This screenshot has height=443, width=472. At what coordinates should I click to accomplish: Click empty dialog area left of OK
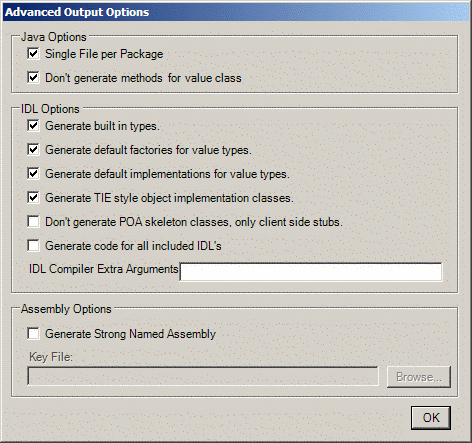[207, 418]
